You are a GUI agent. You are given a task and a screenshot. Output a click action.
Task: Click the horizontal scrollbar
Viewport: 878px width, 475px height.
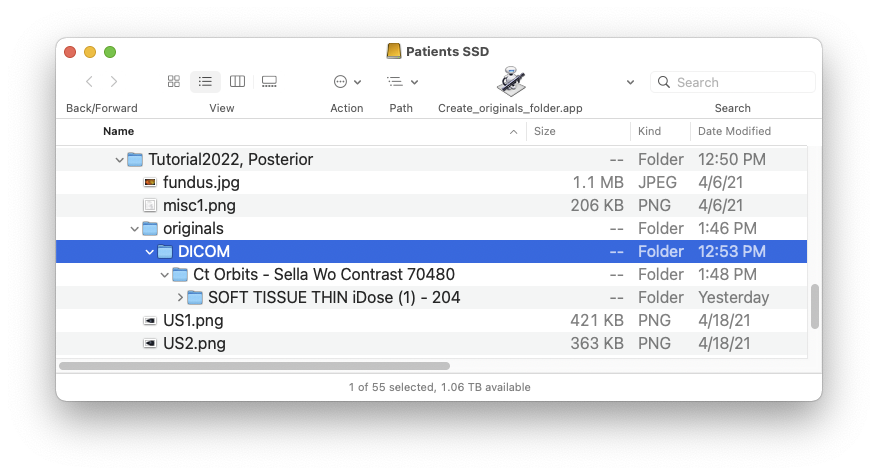(254, 366)
